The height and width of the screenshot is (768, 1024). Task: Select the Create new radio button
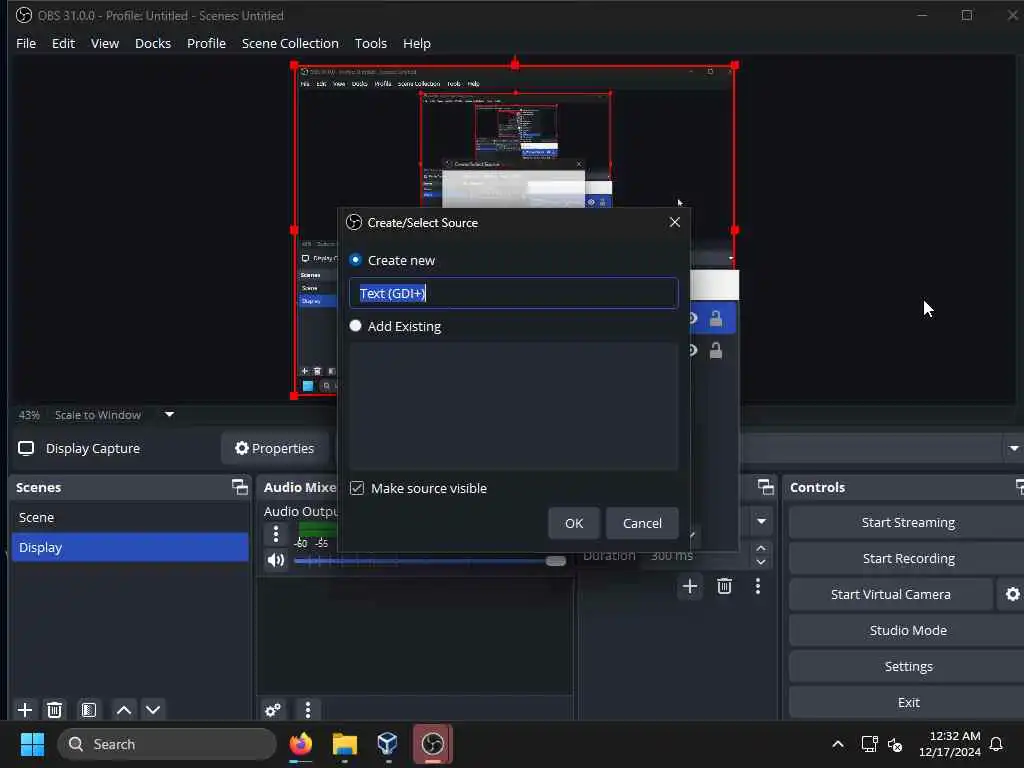coord(355,260)
